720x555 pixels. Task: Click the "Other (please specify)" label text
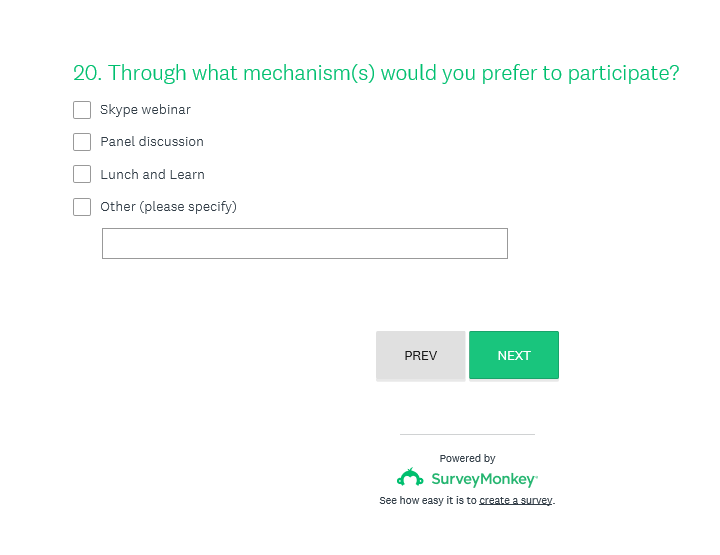pos(168,207)
